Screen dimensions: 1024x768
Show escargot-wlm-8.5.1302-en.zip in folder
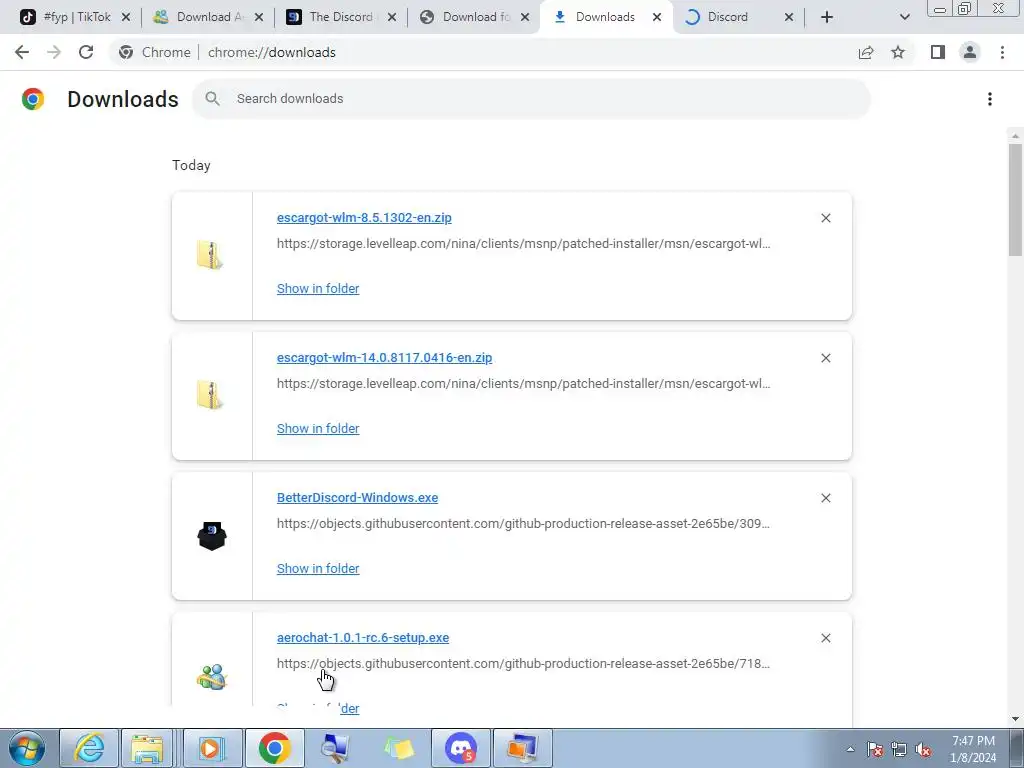(318, 288)
